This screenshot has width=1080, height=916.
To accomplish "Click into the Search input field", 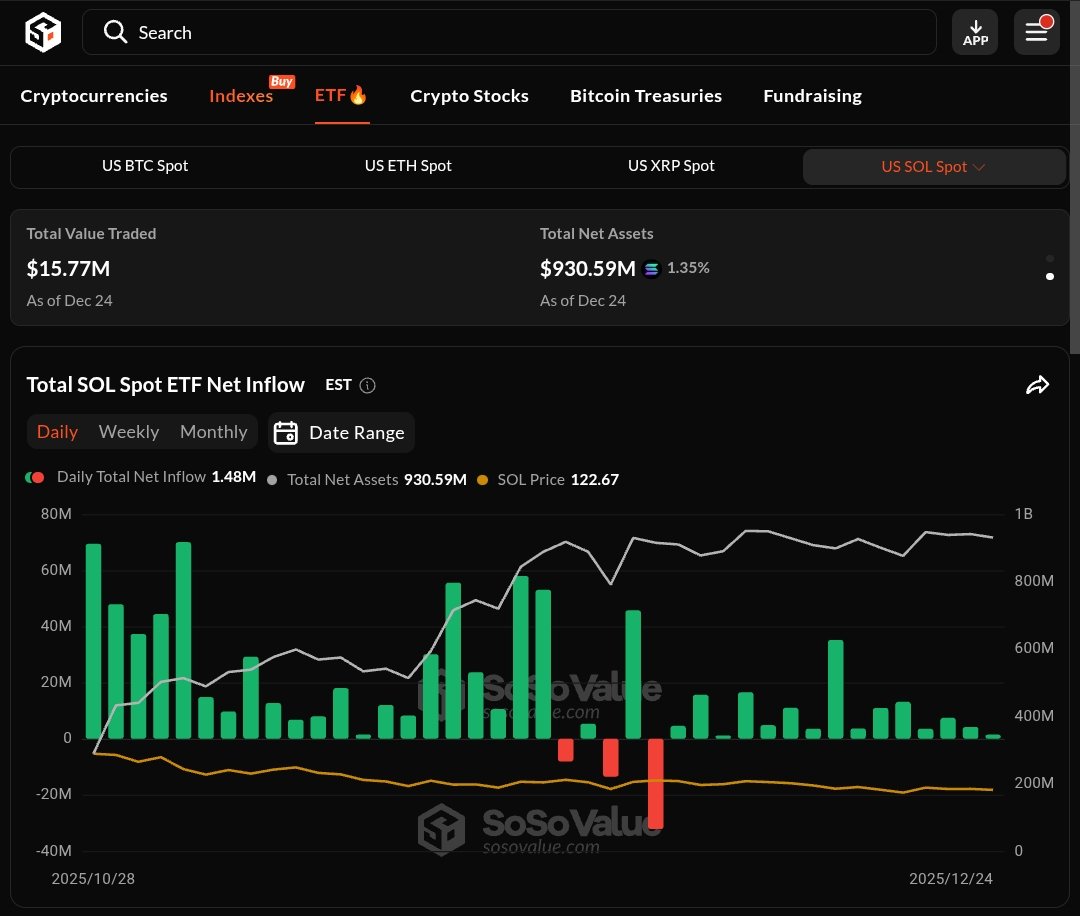I will coord(520,32).
